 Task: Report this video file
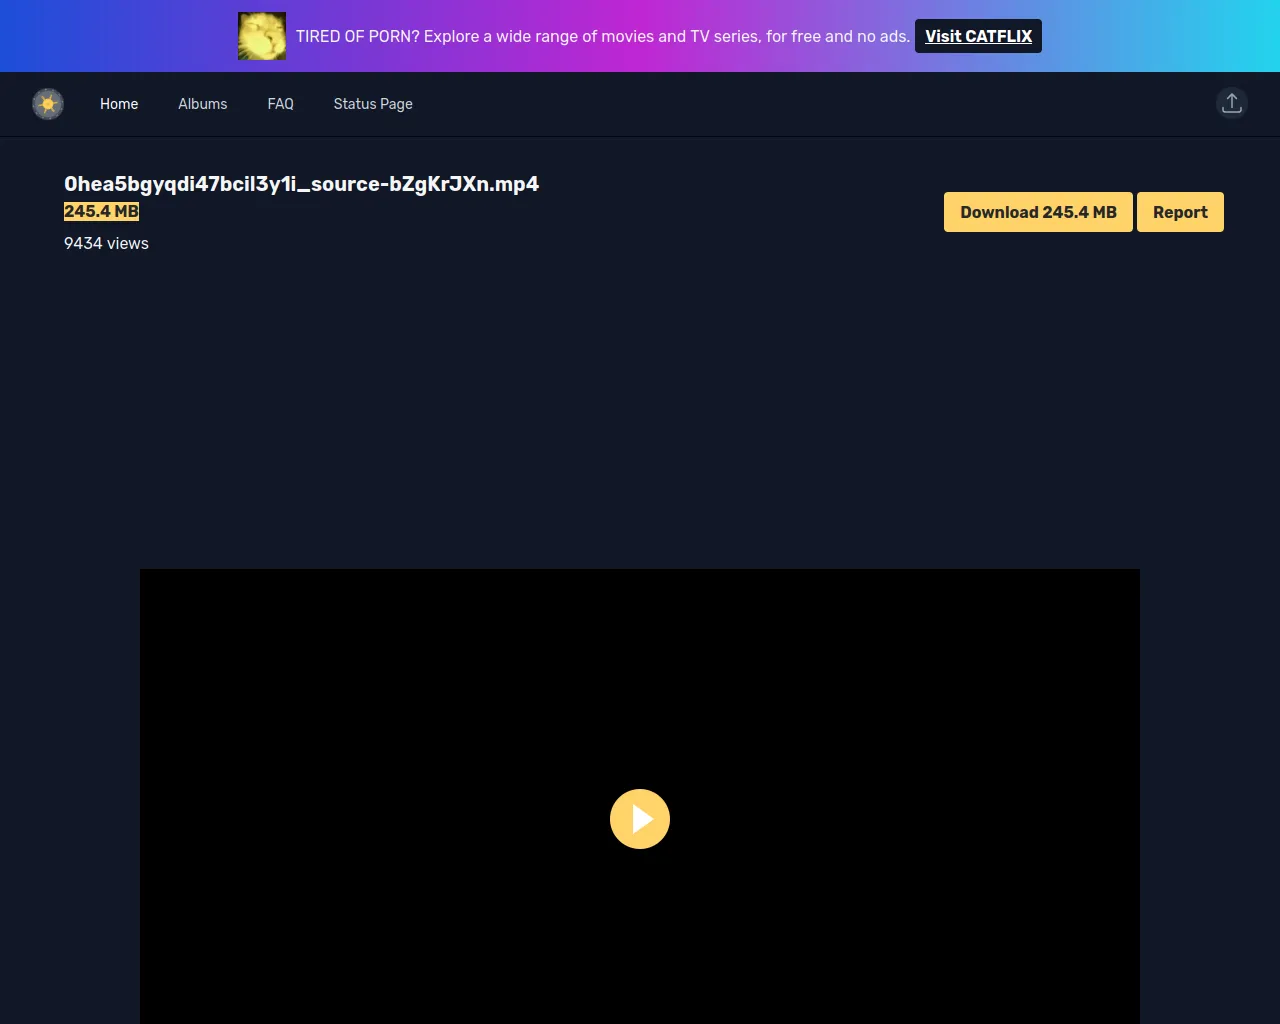tap(1180, 212)
